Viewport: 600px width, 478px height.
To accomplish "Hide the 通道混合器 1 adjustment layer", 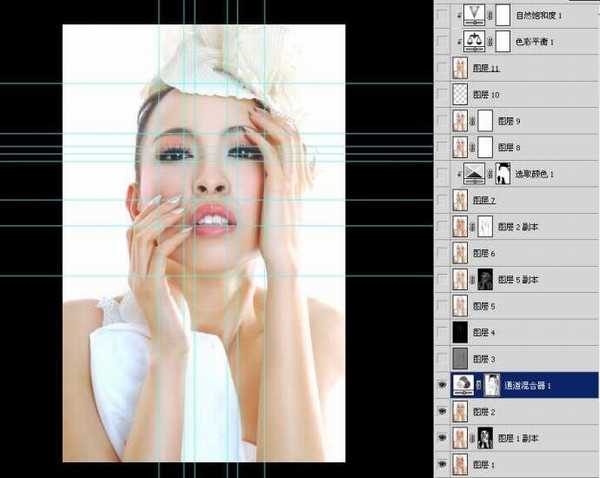I will pyautogui.click(x=443, y=384).
